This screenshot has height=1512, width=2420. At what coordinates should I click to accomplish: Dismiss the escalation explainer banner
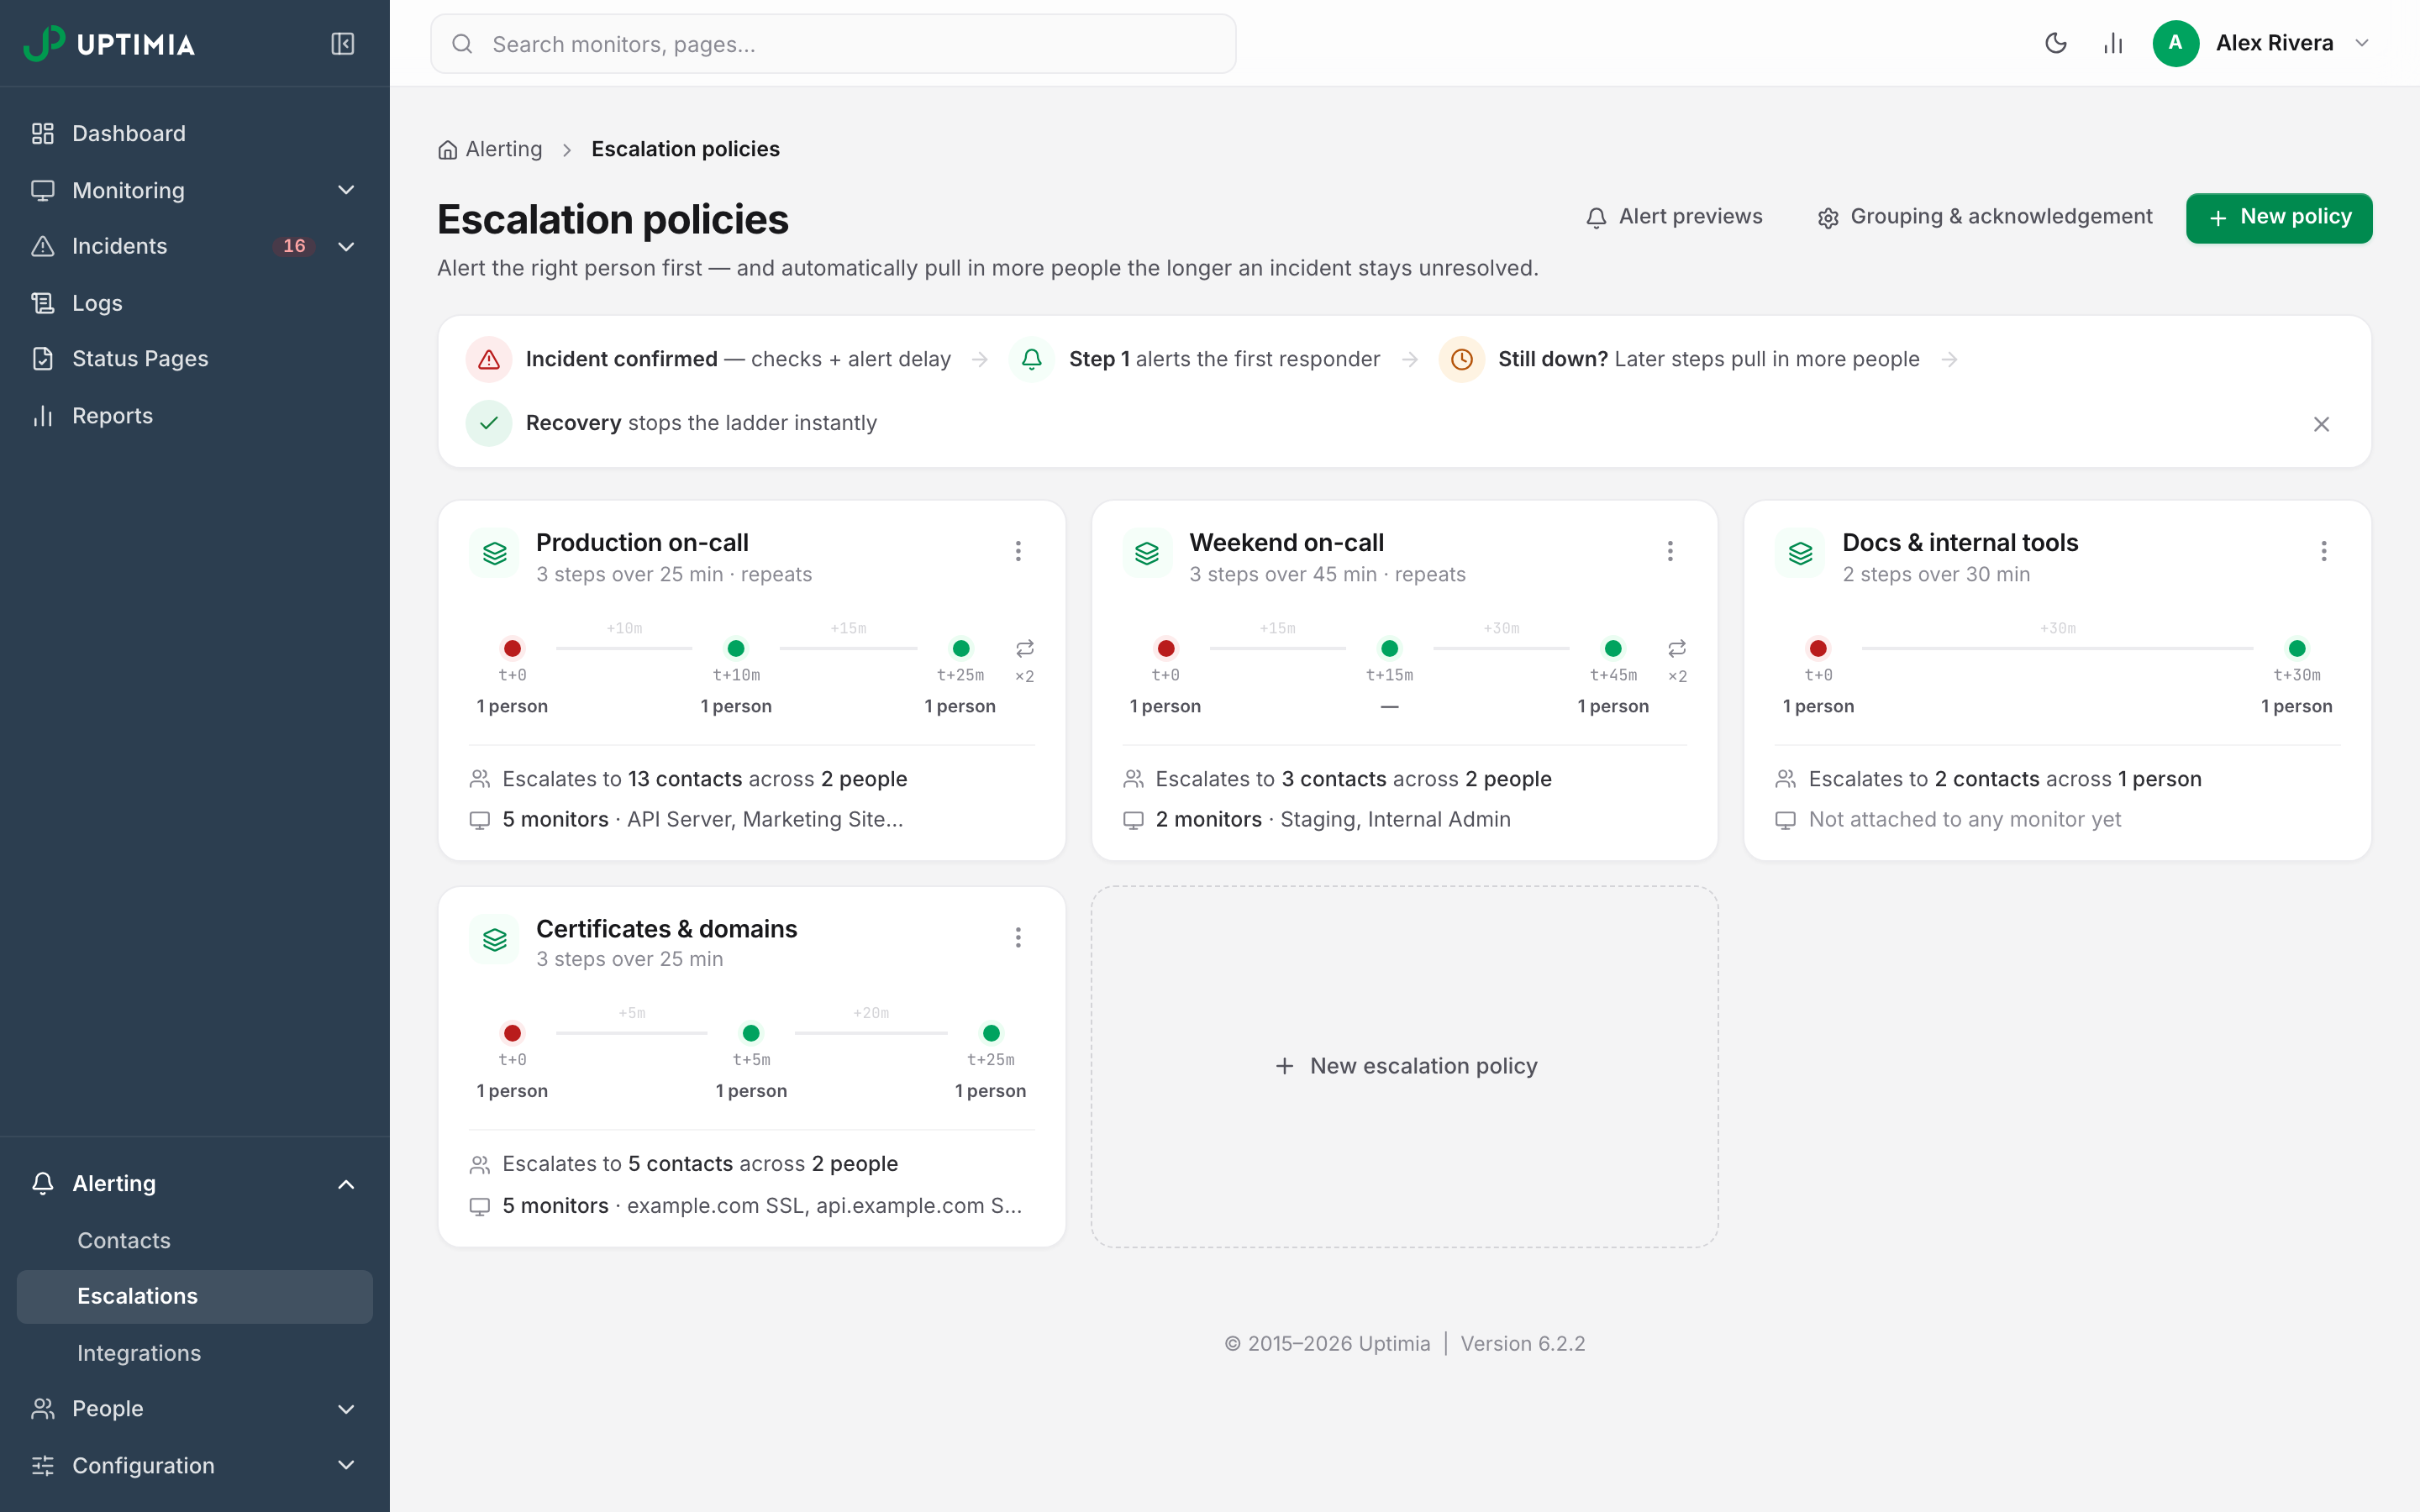pyautogui.click(x=2321, y=424)
